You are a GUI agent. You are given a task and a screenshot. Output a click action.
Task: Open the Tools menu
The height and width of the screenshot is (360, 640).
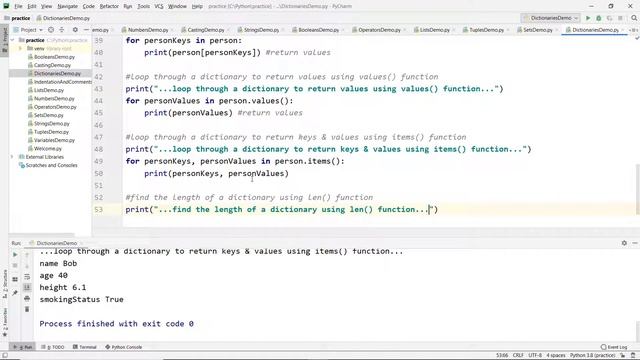click(143, 6)
